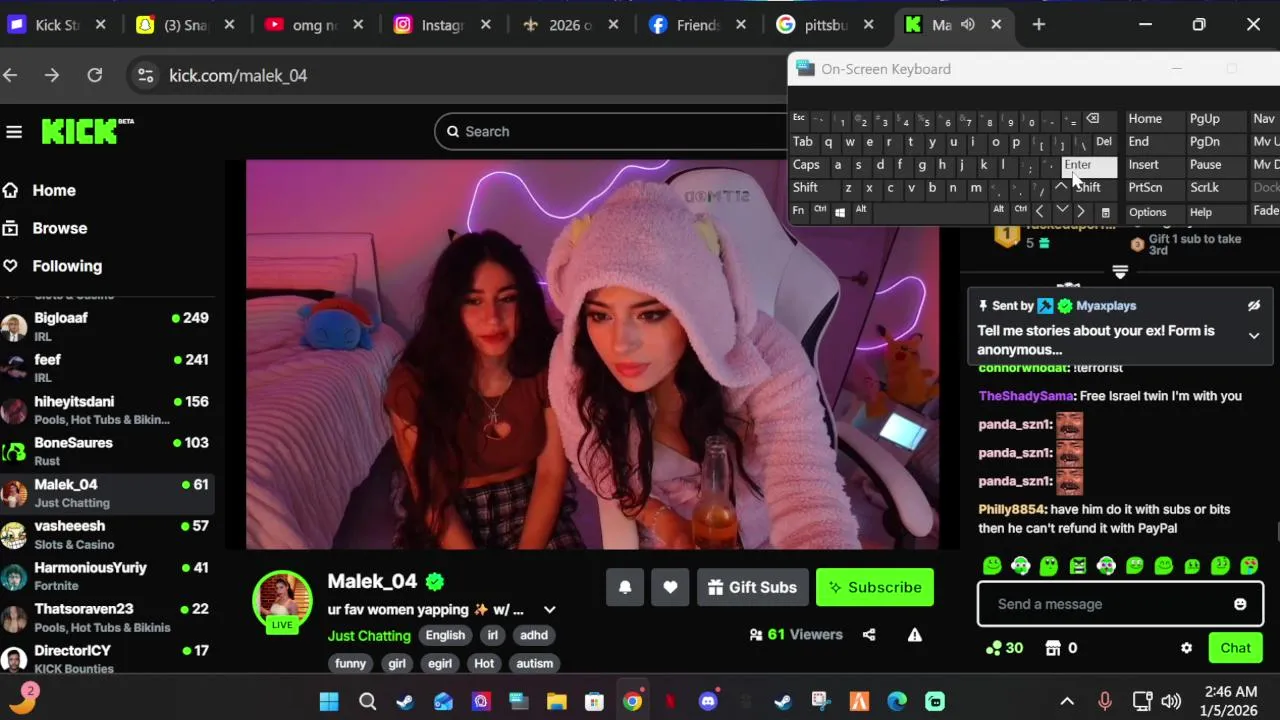This screenshot has height=720, width=1280.
Task: Click the Kick search box
Action: point(611,131)
